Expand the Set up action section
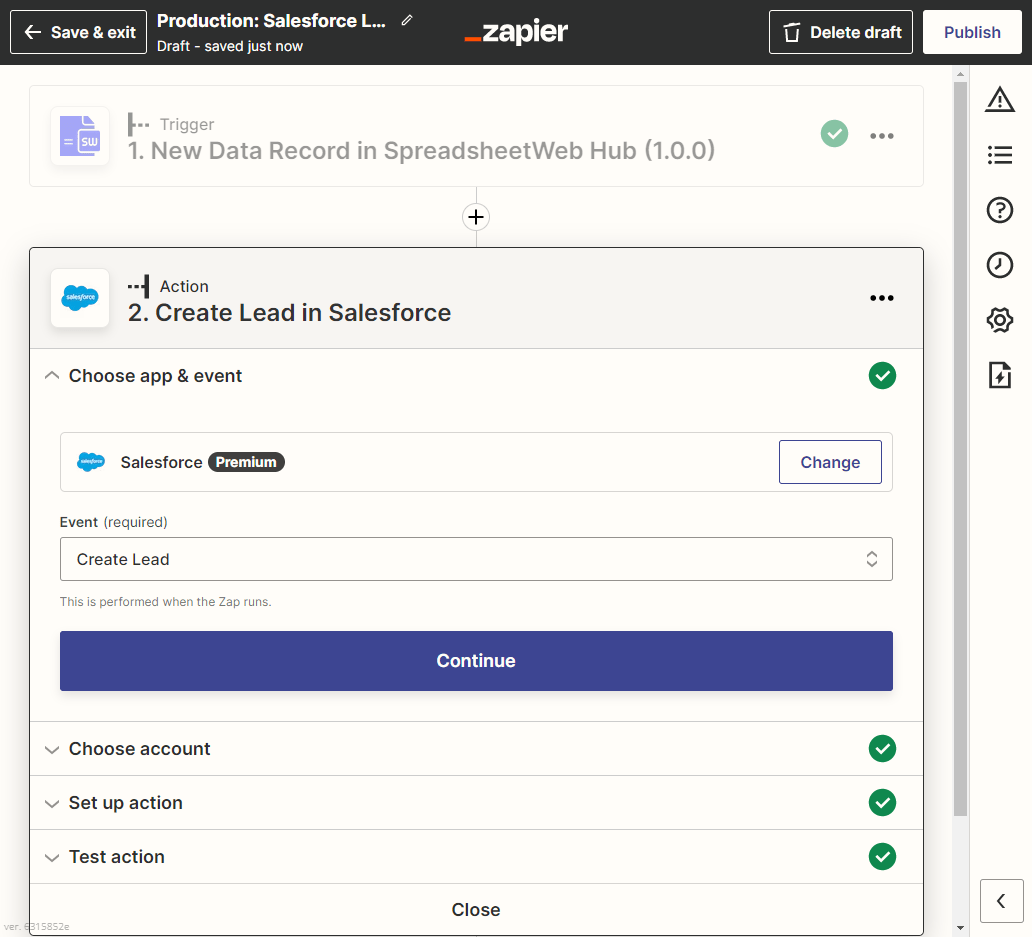This screenshot has width=1032, height=937. [x=126, y=803]
